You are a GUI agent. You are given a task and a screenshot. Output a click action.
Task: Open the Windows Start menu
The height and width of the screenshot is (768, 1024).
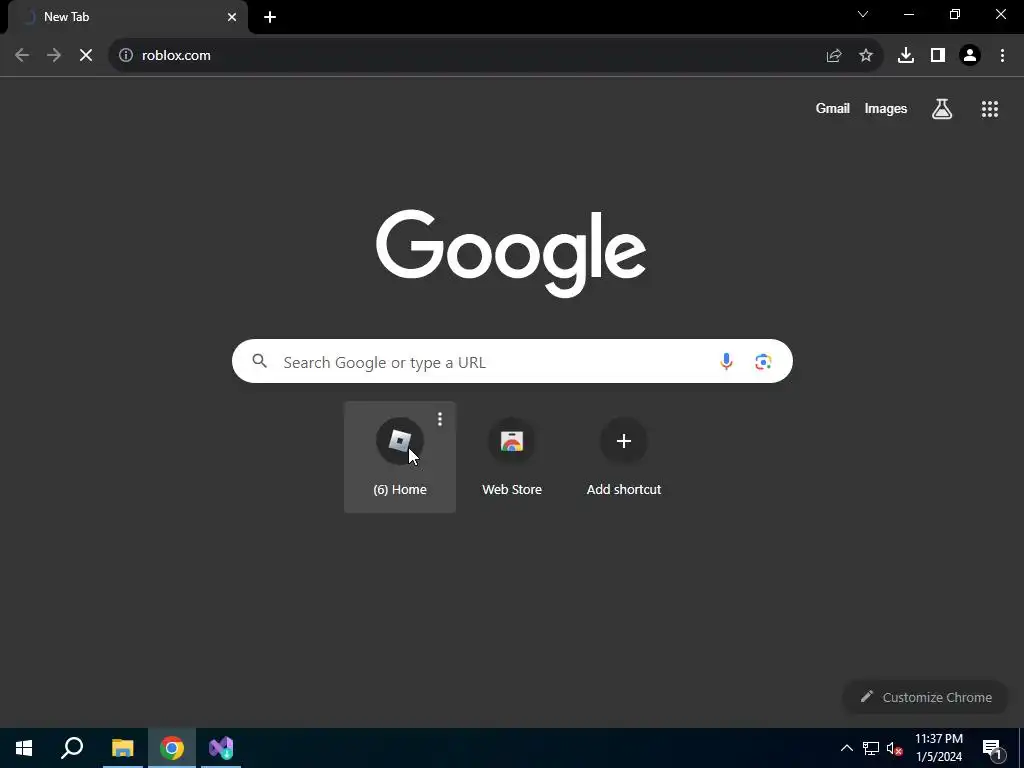24,748
